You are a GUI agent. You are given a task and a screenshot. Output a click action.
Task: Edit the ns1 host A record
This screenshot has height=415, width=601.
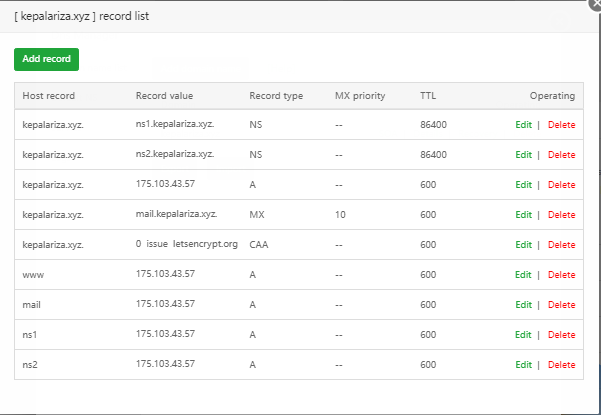pos(523,335)
